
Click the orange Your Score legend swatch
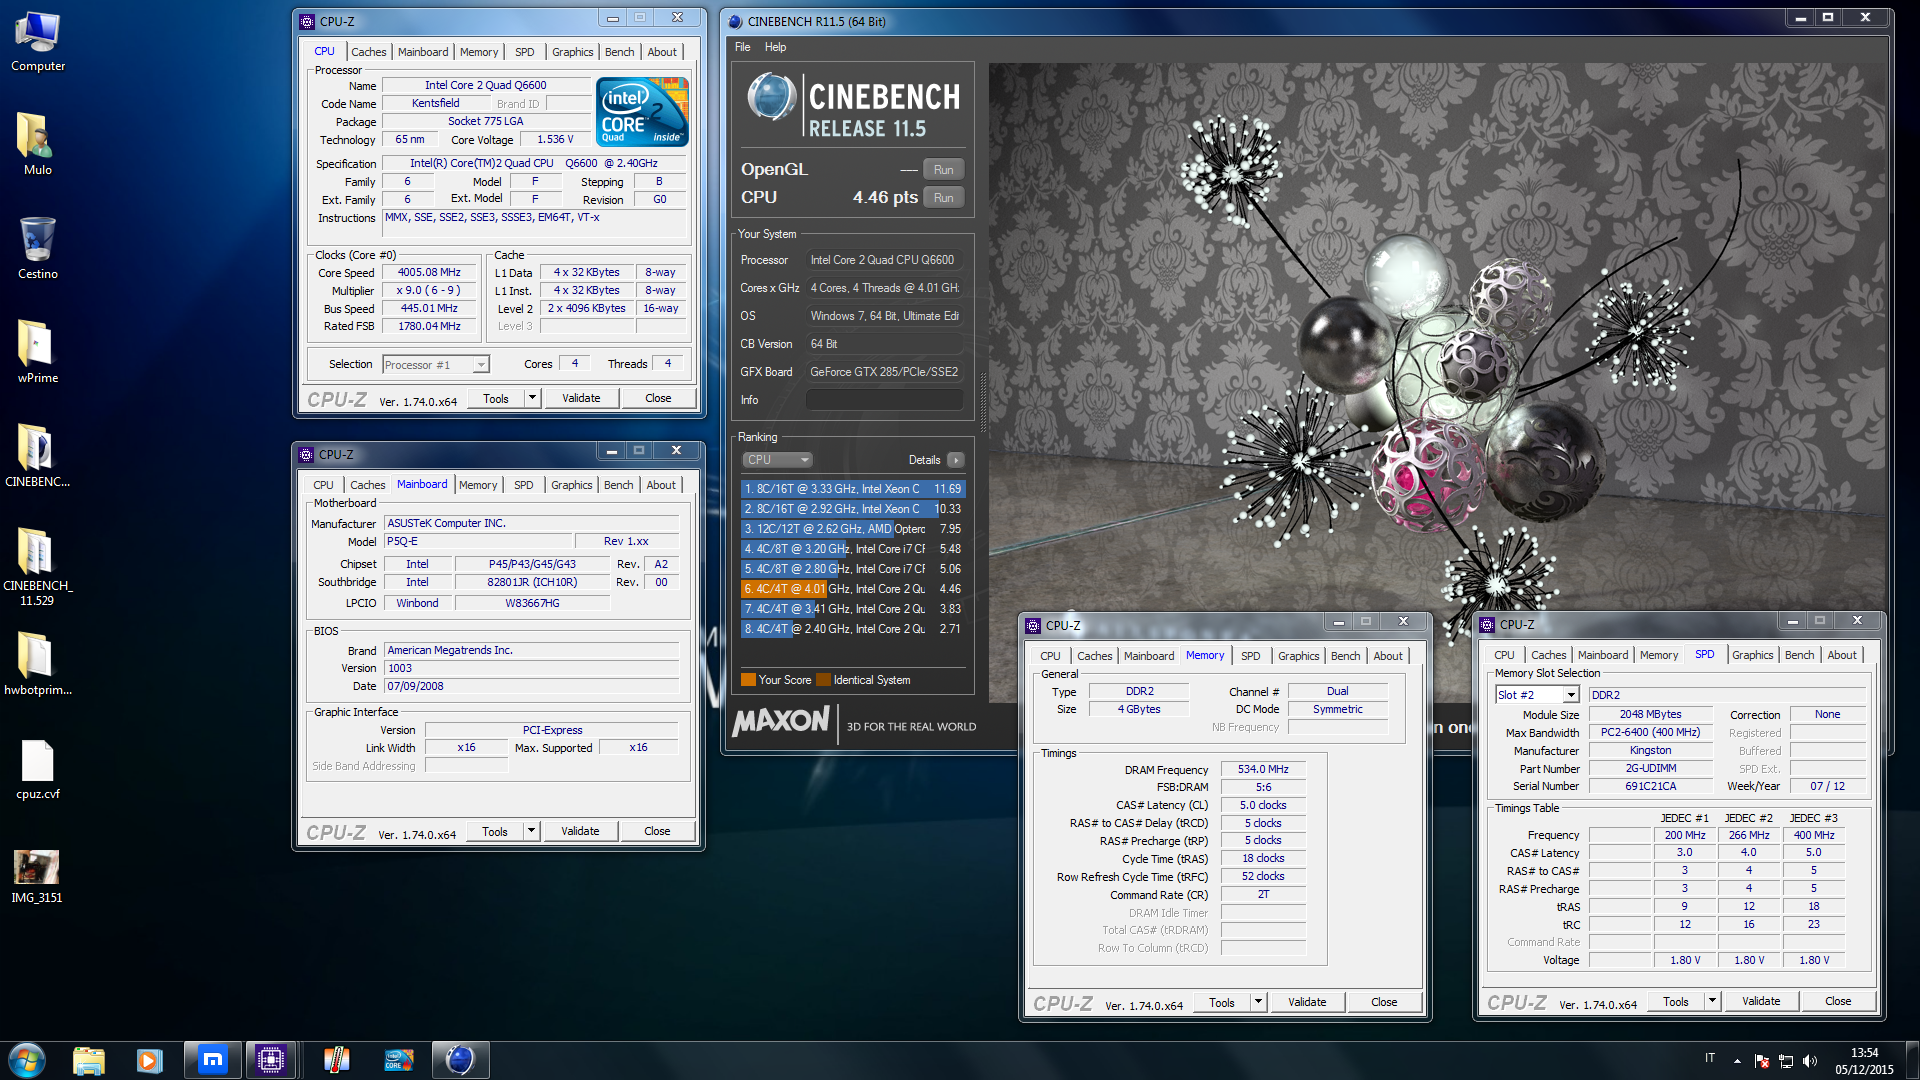point(748,680)
